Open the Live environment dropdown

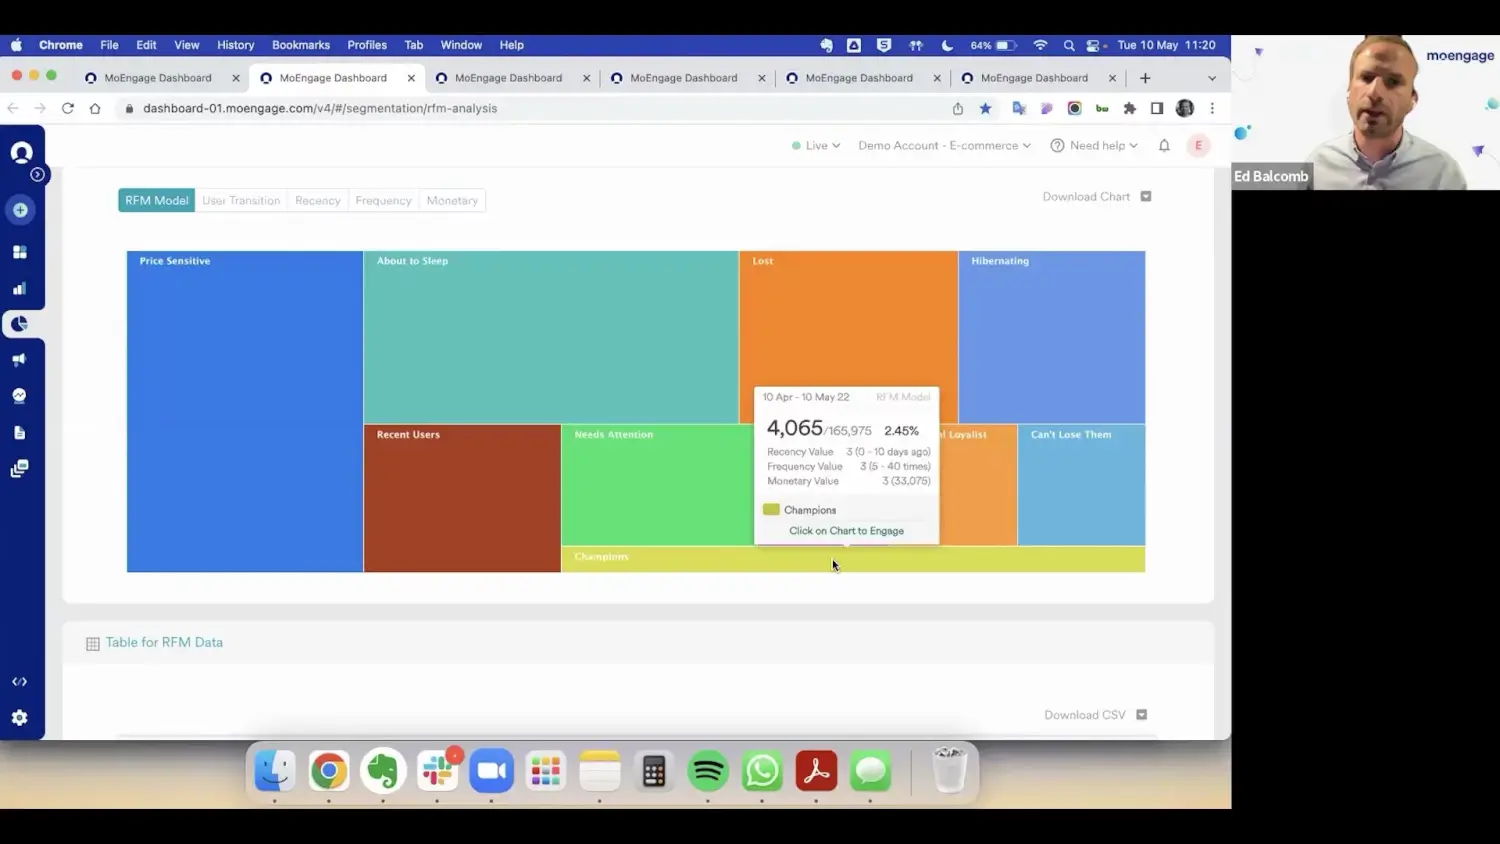pyautogui.click(x=816, y=145)
